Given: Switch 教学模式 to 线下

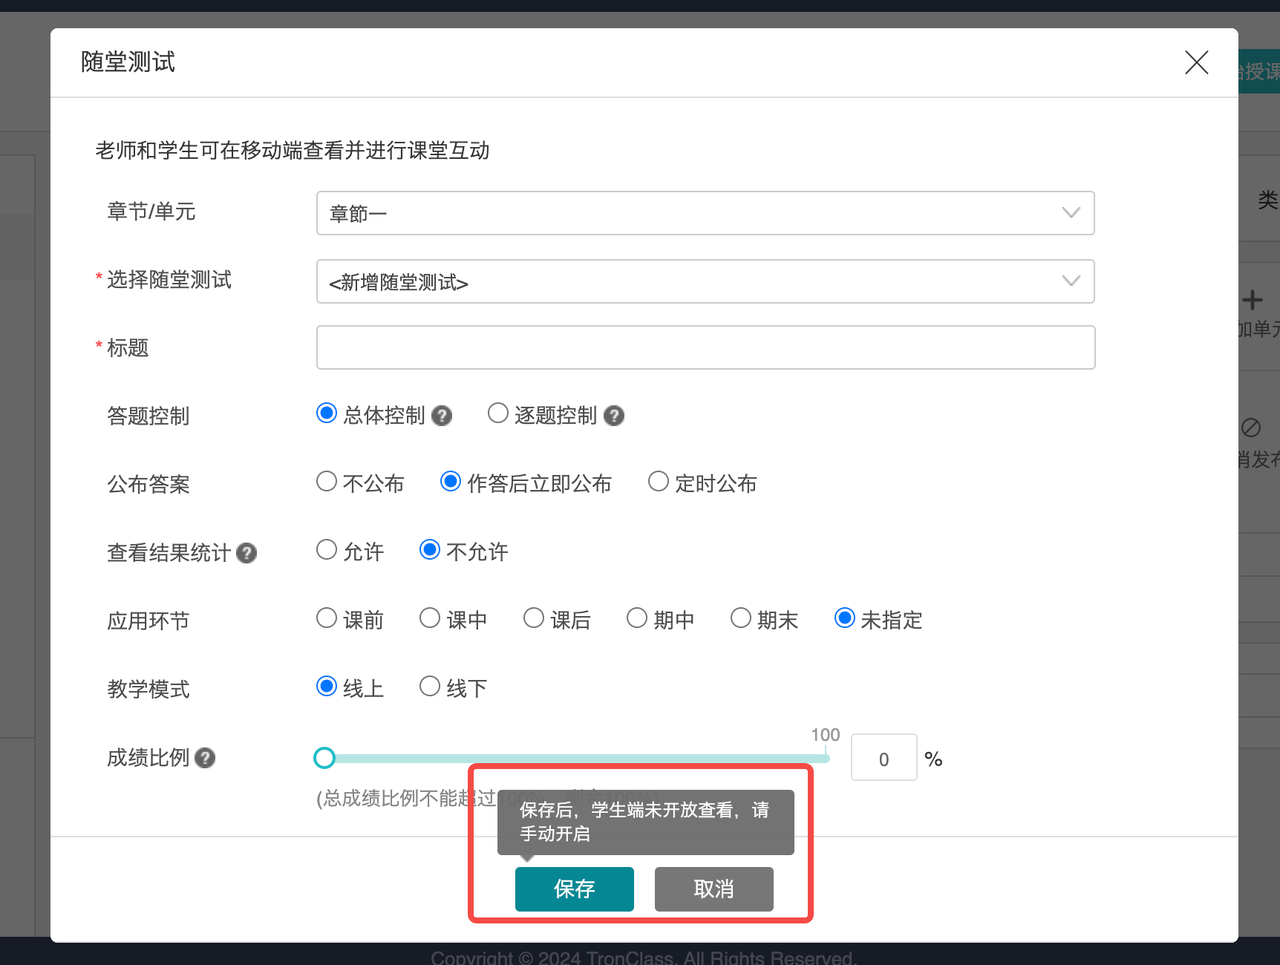Looking at the screenshot, I should click(430, 687).
